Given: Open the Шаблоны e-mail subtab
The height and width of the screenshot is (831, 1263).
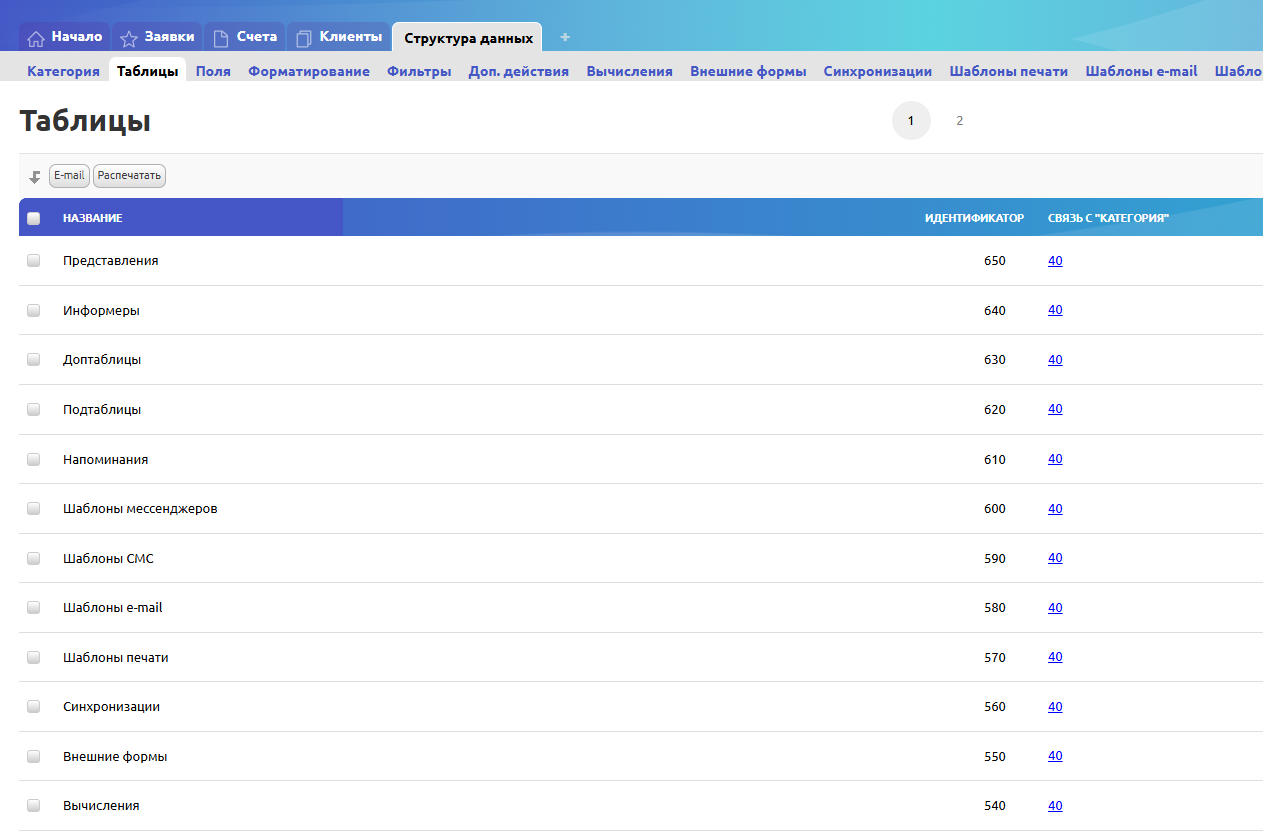Looking at the screenshot, I should (1141, 71).
